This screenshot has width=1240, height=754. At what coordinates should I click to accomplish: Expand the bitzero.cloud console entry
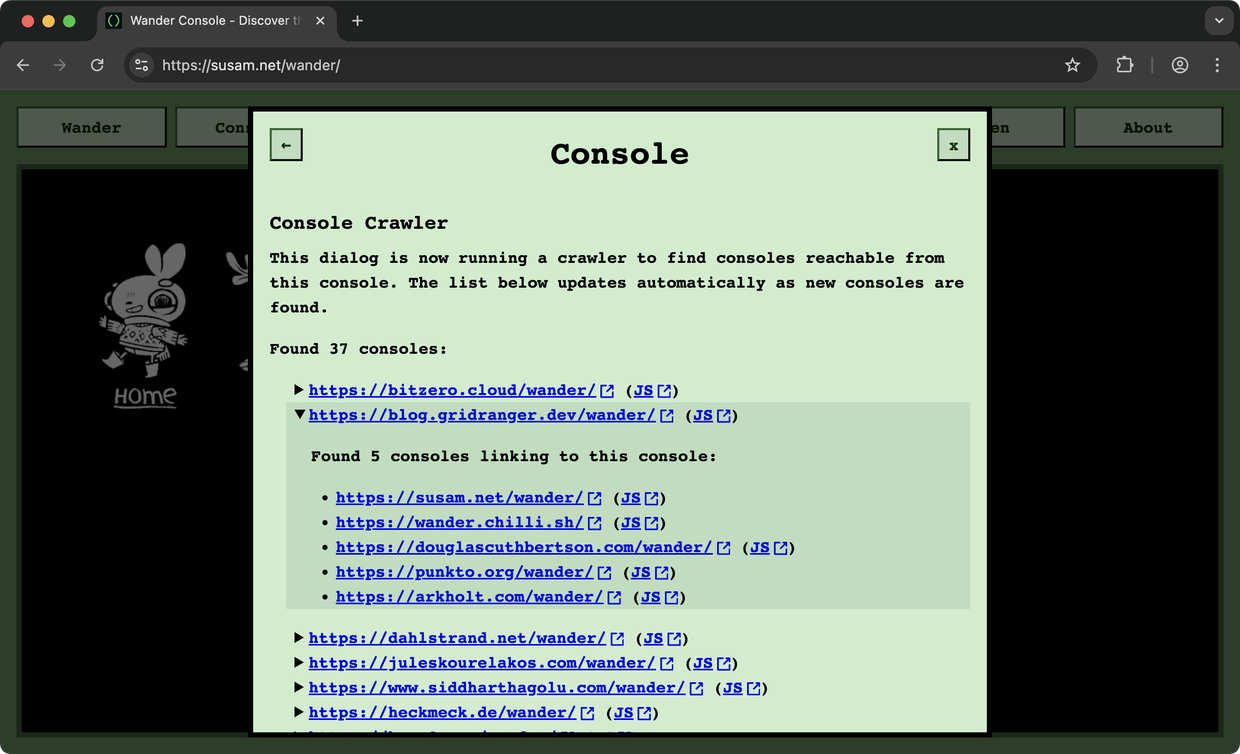tap(299, 390)
